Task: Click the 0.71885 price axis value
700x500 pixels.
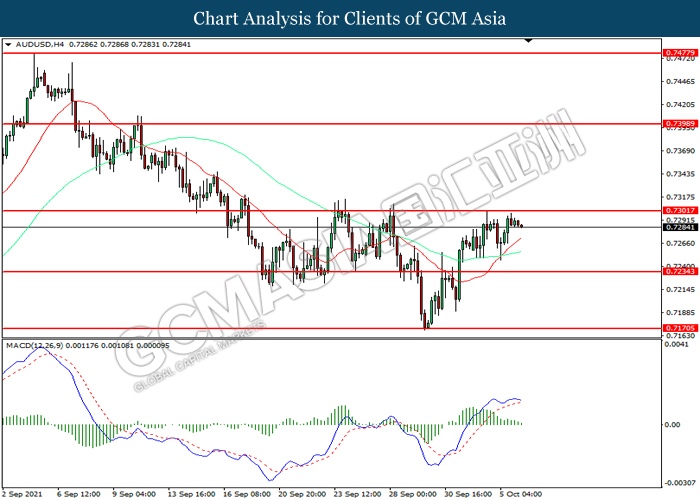Action: click(680, 312)
